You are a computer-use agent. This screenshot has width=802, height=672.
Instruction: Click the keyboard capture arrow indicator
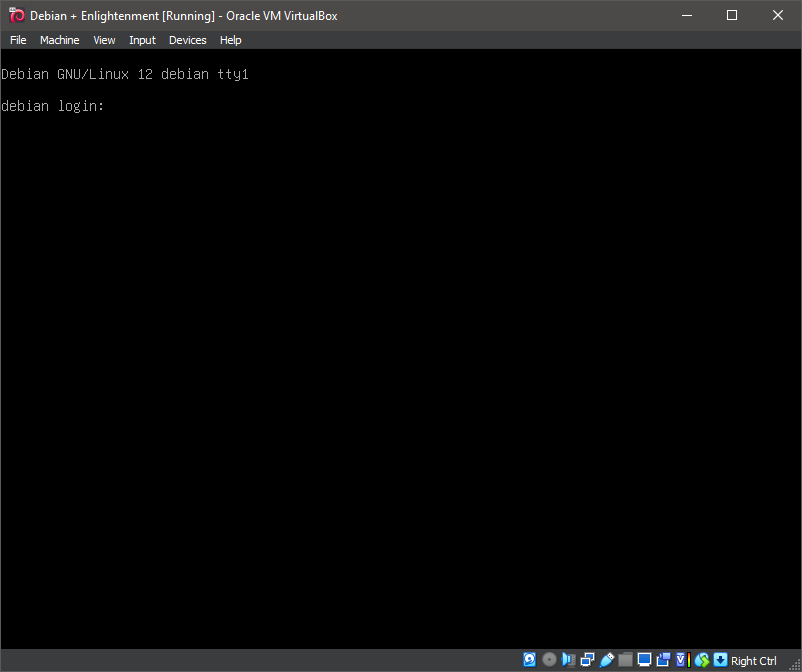click(x=720, y=660)
